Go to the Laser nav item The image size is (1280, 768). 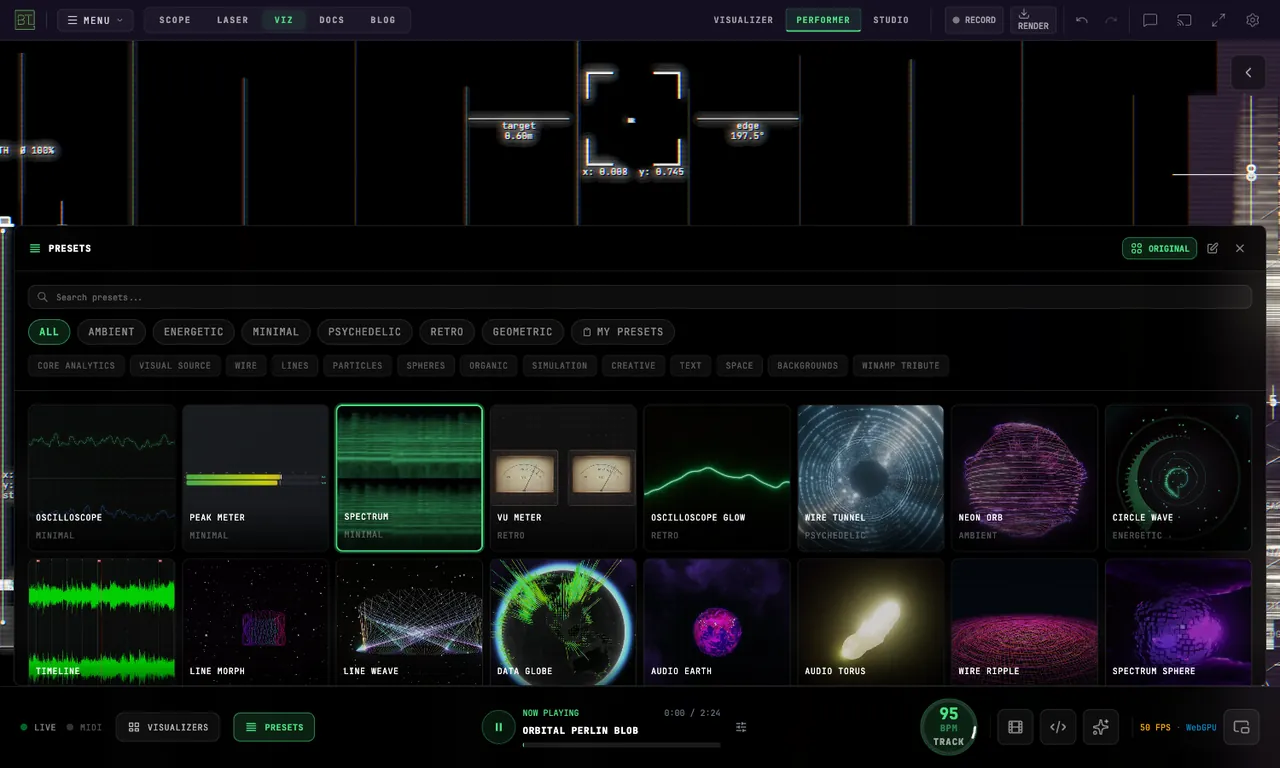tap(233, 20)
